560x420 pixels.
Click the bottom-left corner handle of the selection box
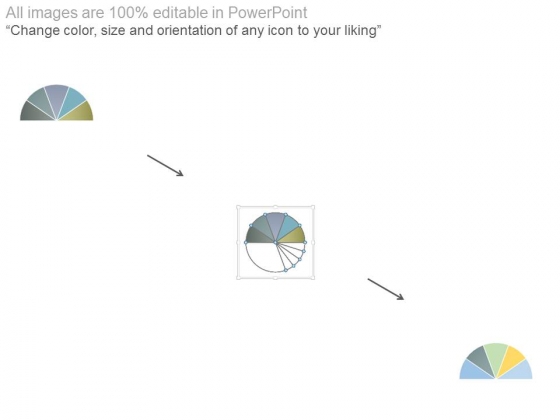(x=238, y=278)
